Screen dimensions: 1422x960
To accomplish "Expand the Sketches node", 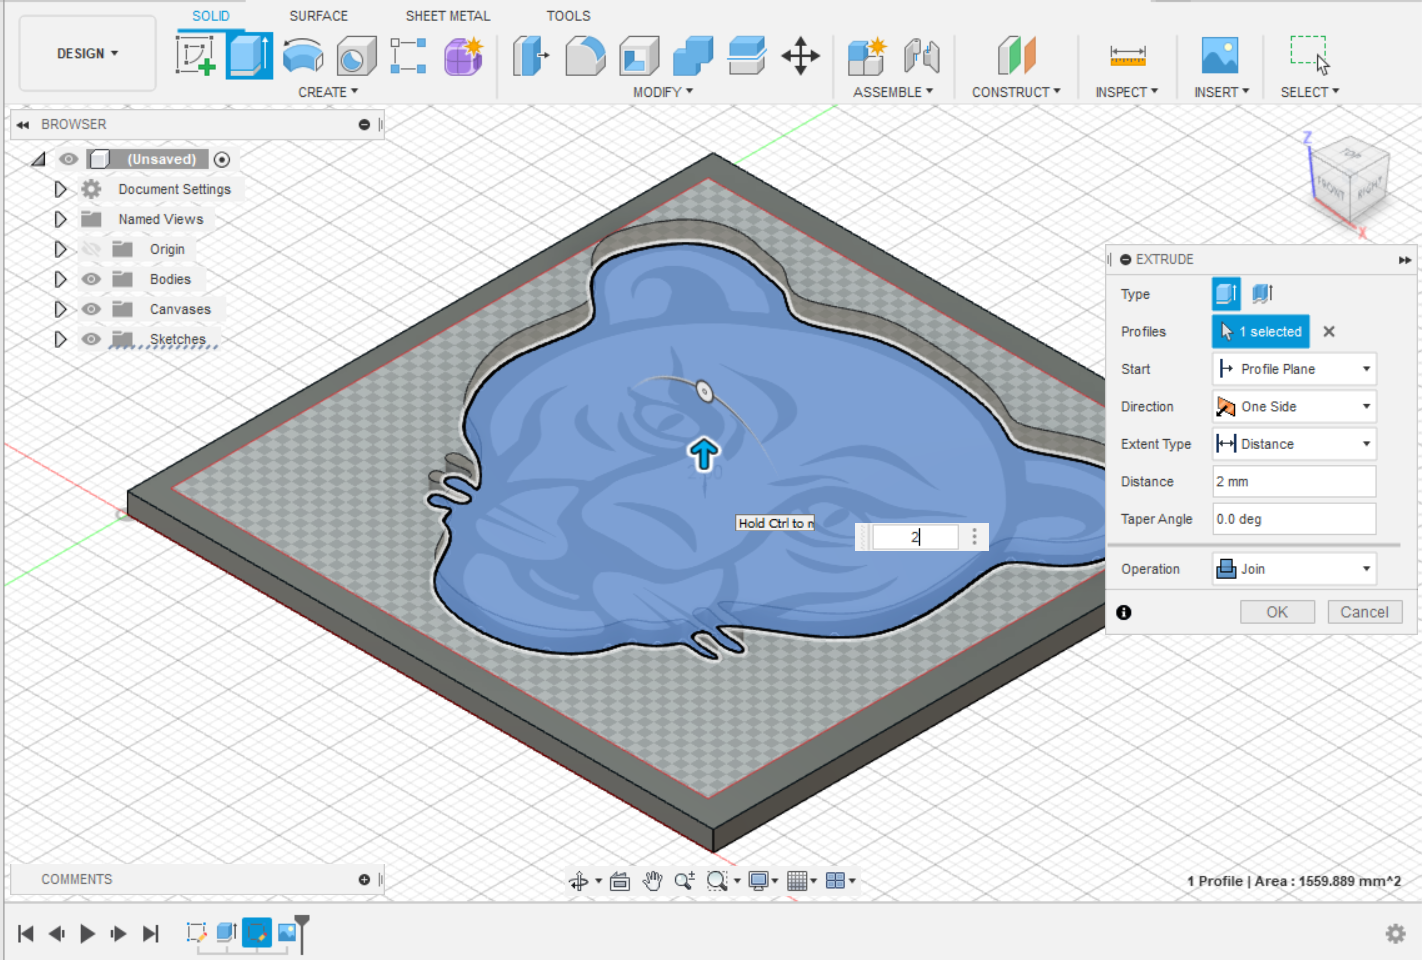I will pyautogui.click(x=60, y=339).
